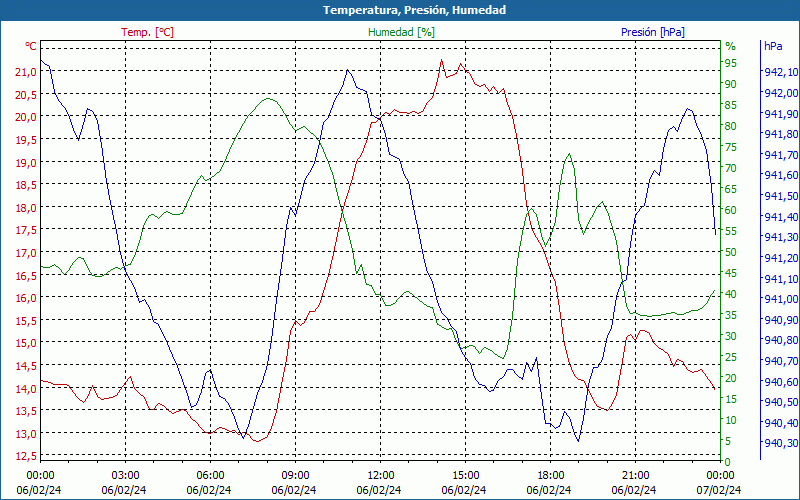Click pressure axis value '940,30'

pos(781,442)
